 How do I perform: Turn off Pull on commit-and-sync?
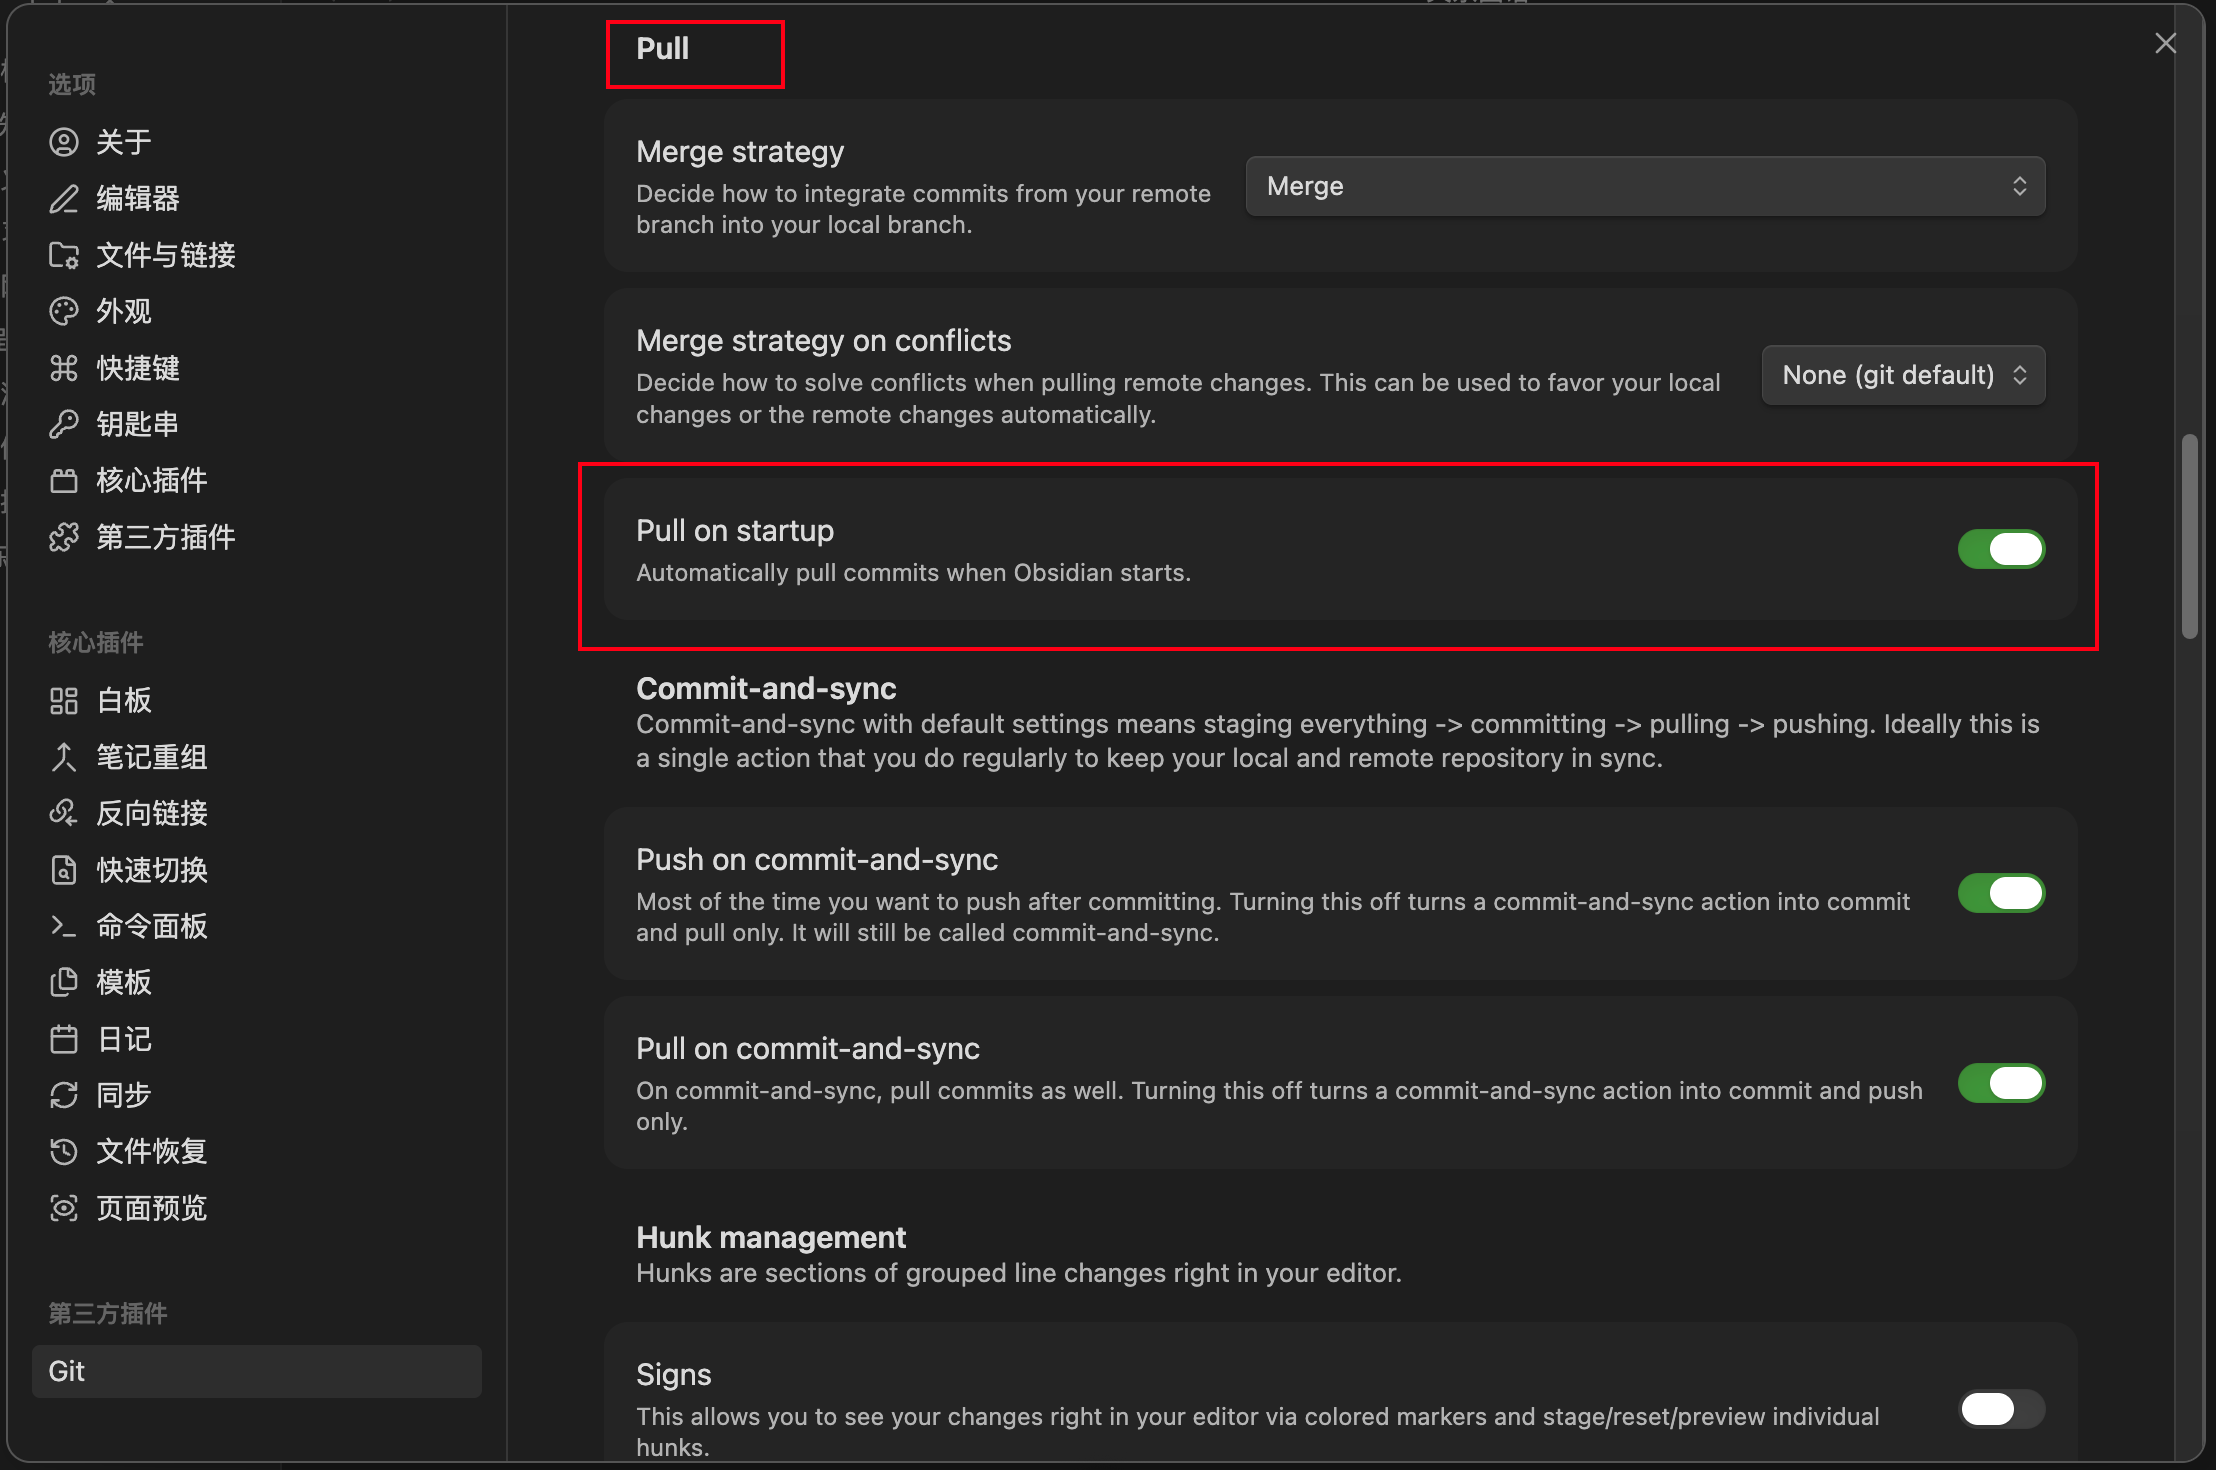[x=2001, y=1083]
